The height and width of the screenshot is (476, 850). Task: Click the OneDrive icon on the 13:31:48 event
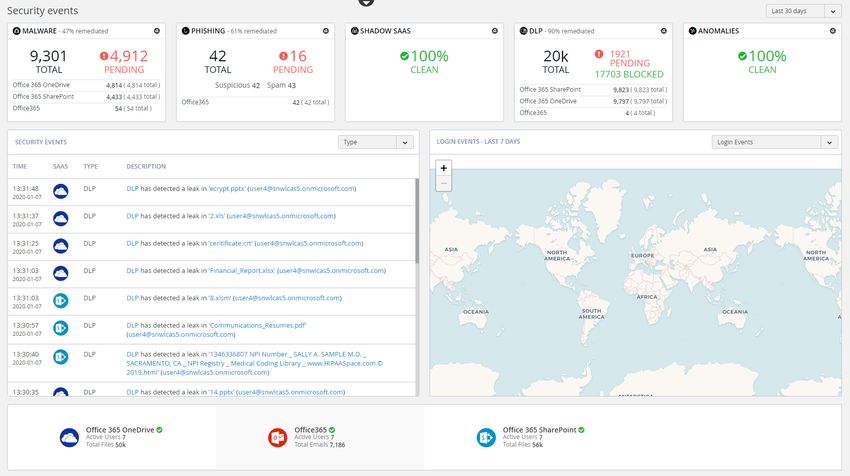(61, 191)
